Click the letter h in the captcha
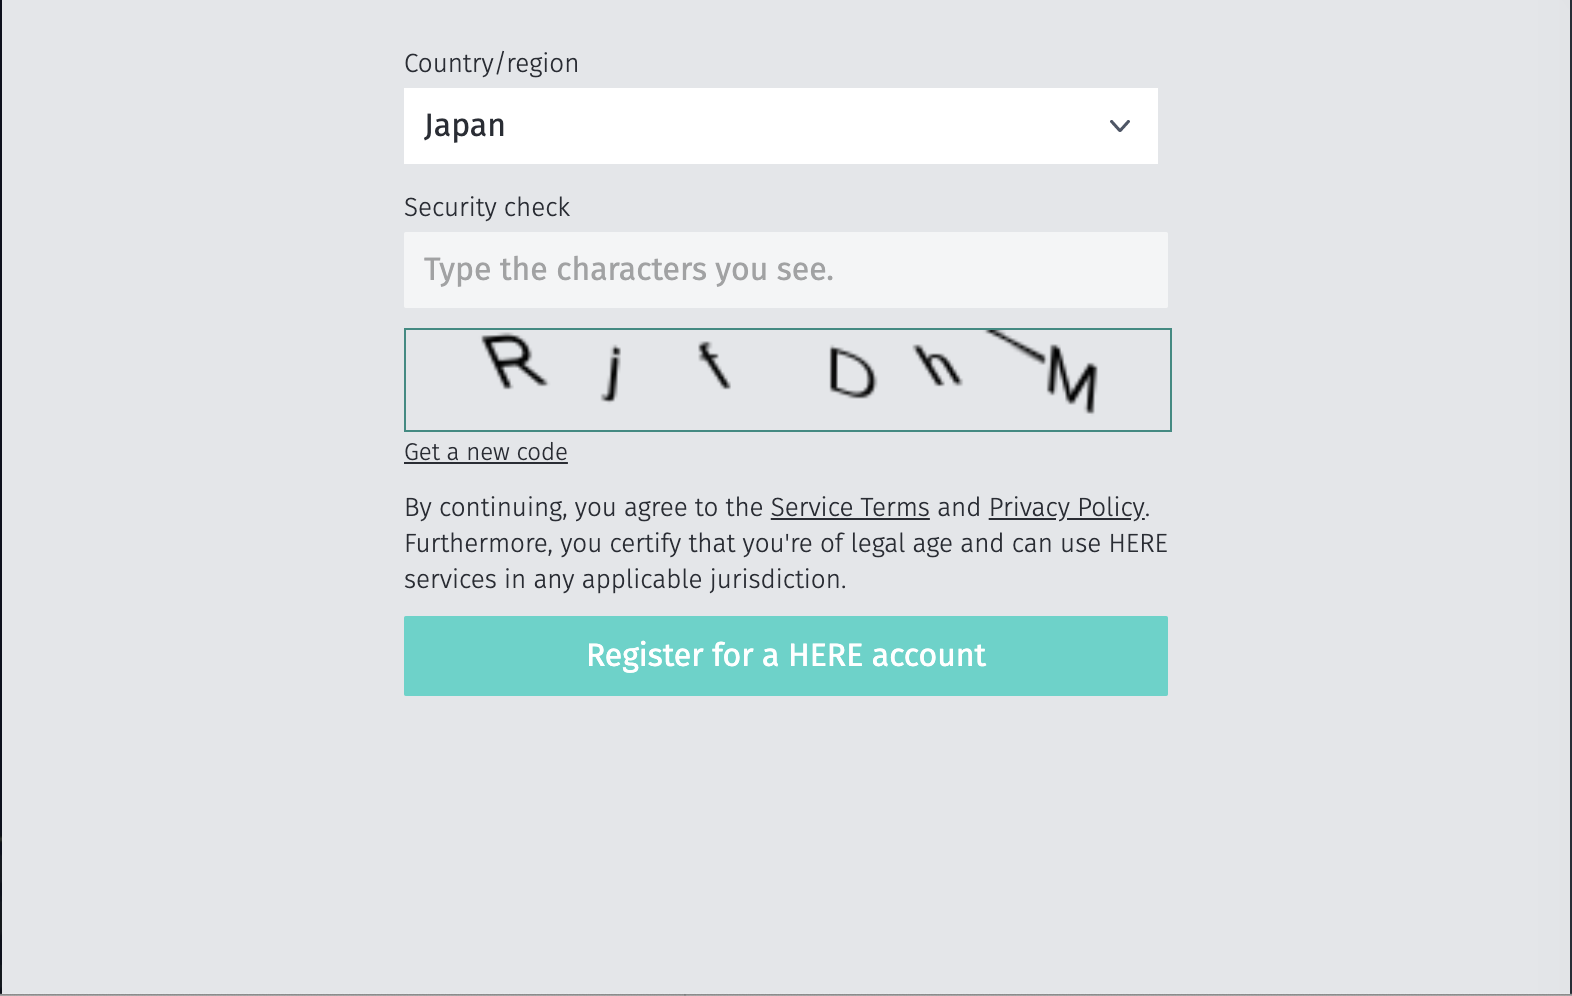Viewport: 1572px width, 996px height. 938,366
